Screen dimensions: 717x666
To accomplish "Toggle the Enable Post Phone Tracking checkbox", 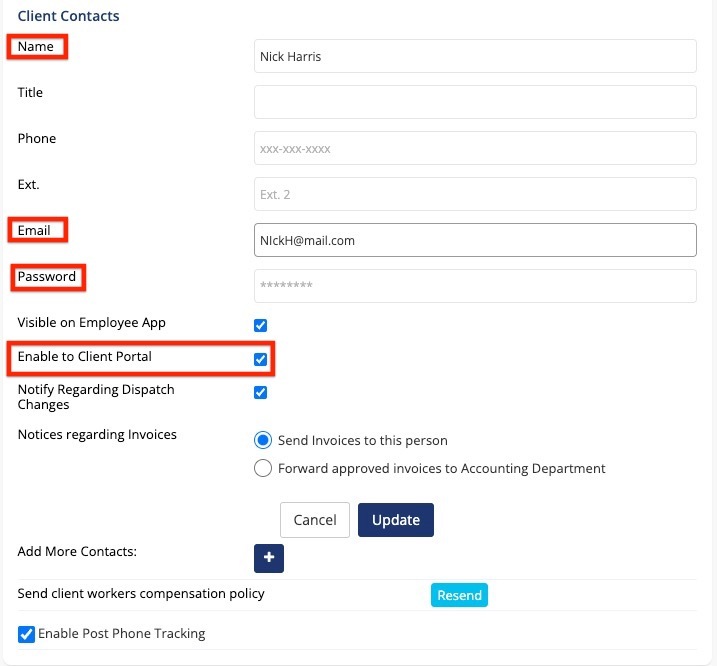I will (x=26, y=634).
